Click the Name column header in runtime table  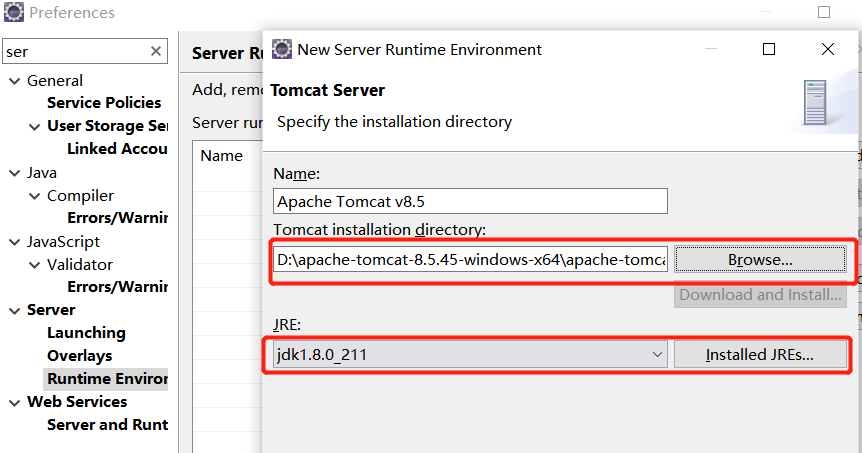(222, 156)
